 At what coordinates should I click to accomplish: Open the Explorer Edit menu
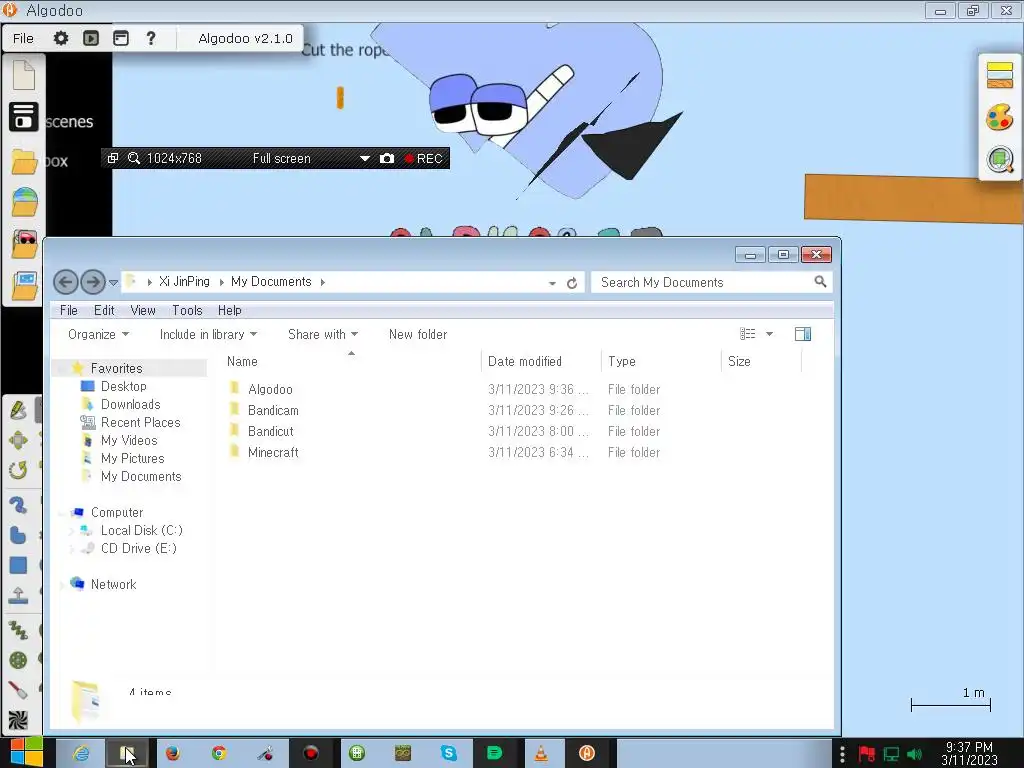coord(104,310)
